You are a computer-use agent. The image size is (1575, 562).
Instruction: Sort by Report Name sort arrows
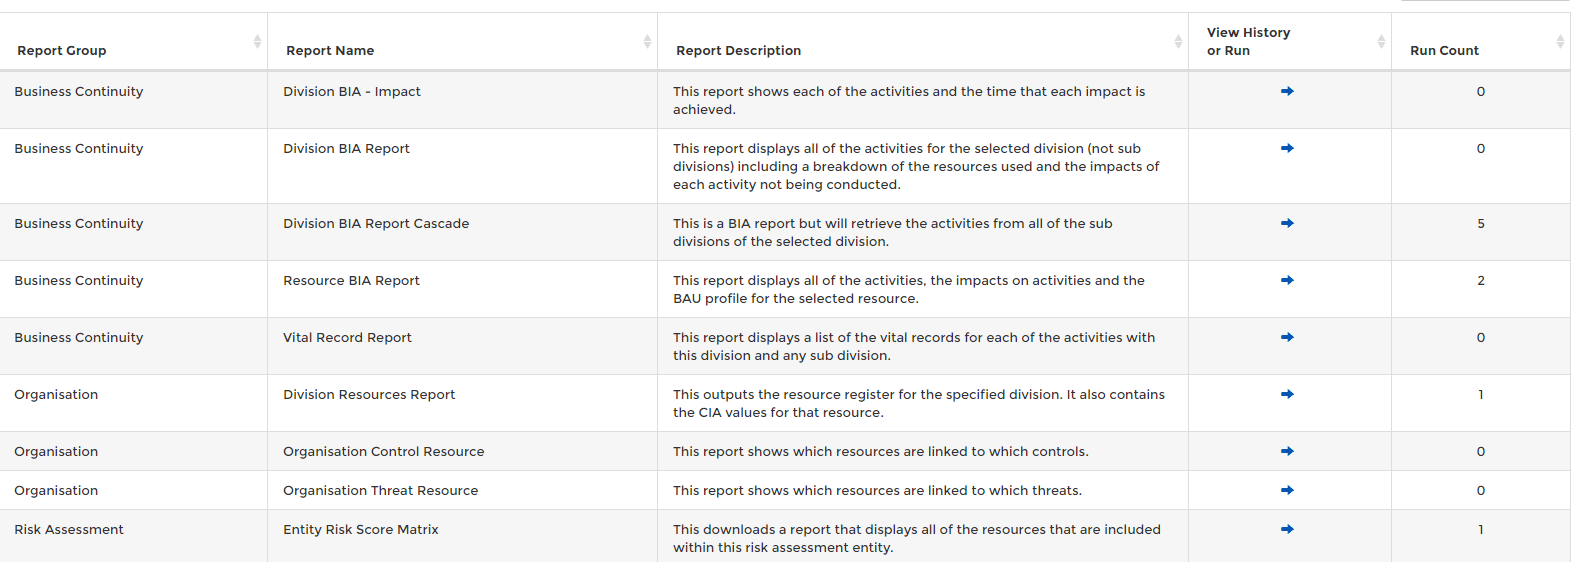pos(647,42)
